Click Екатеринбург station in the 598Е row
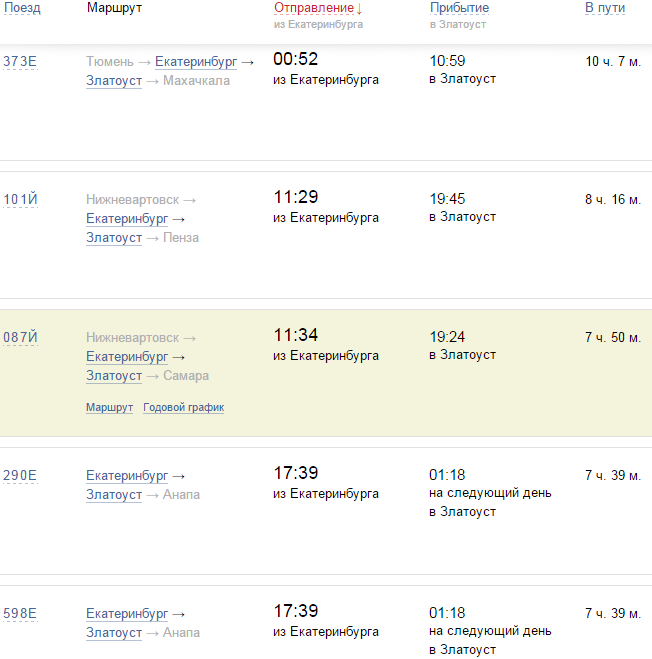652x659 pixels. 128,613
